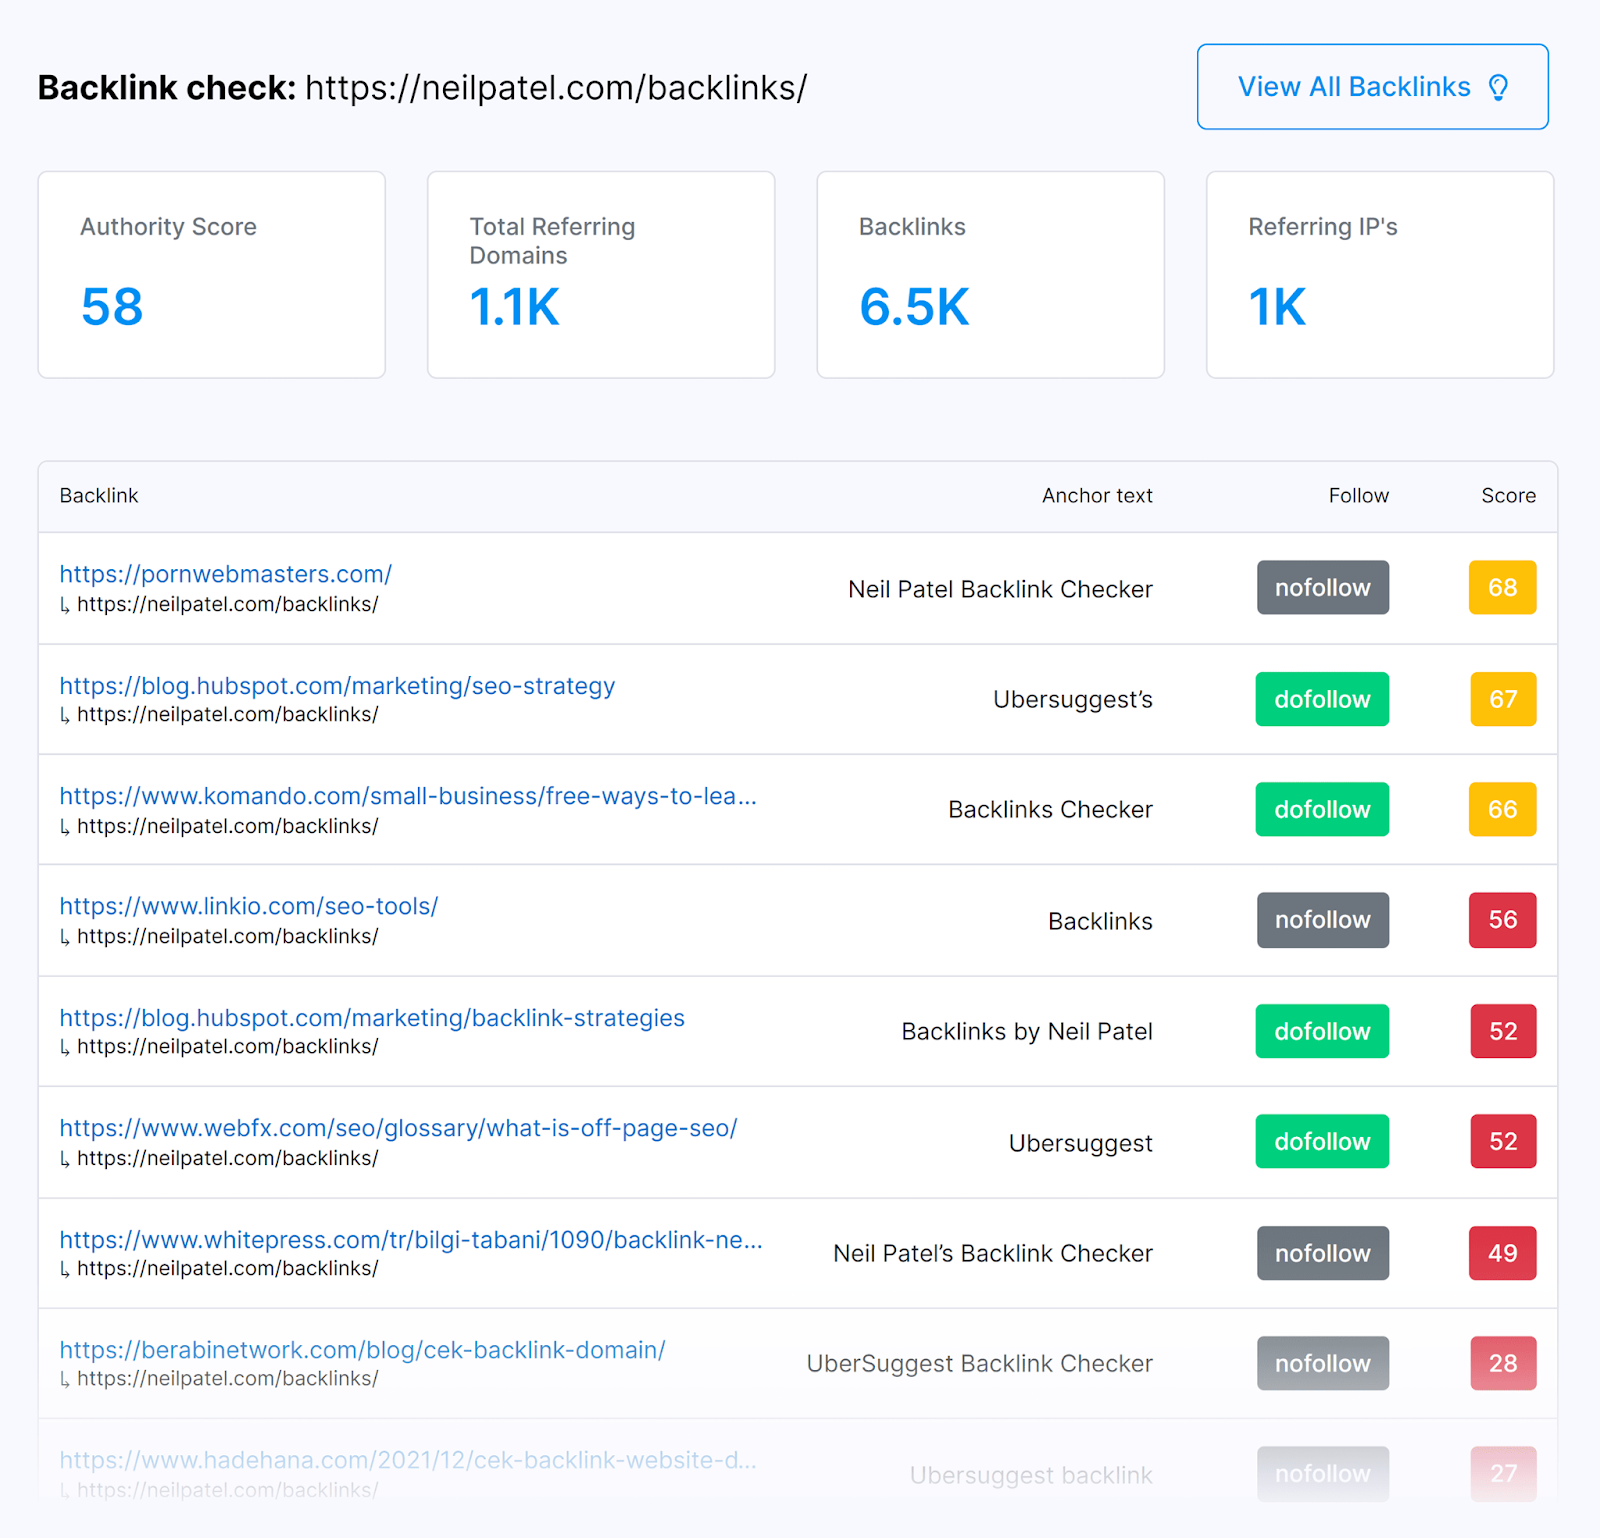Click the arrow icon below the webfx.com backlink

(64, 1158)
